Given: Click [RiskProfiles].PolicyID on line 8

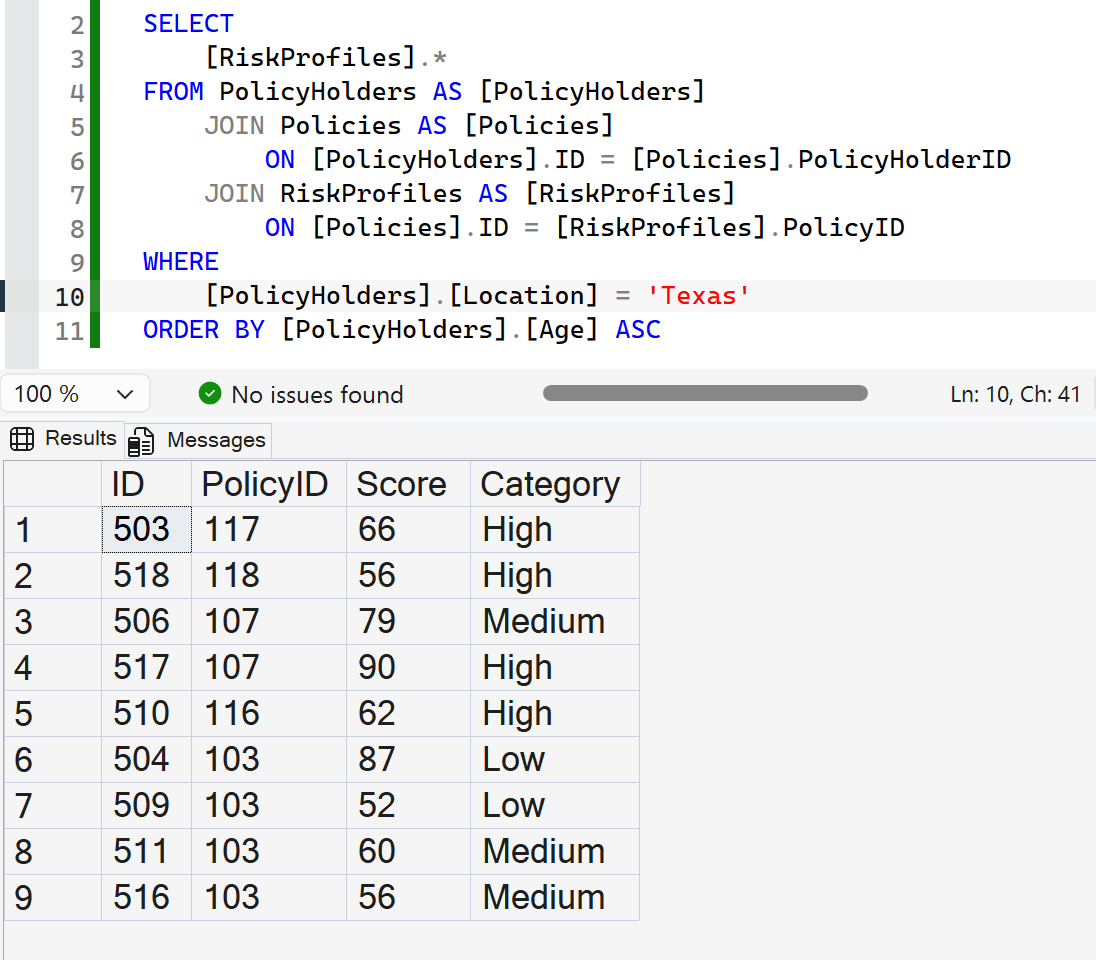Looking at the screenshot, I should point(730,228).
